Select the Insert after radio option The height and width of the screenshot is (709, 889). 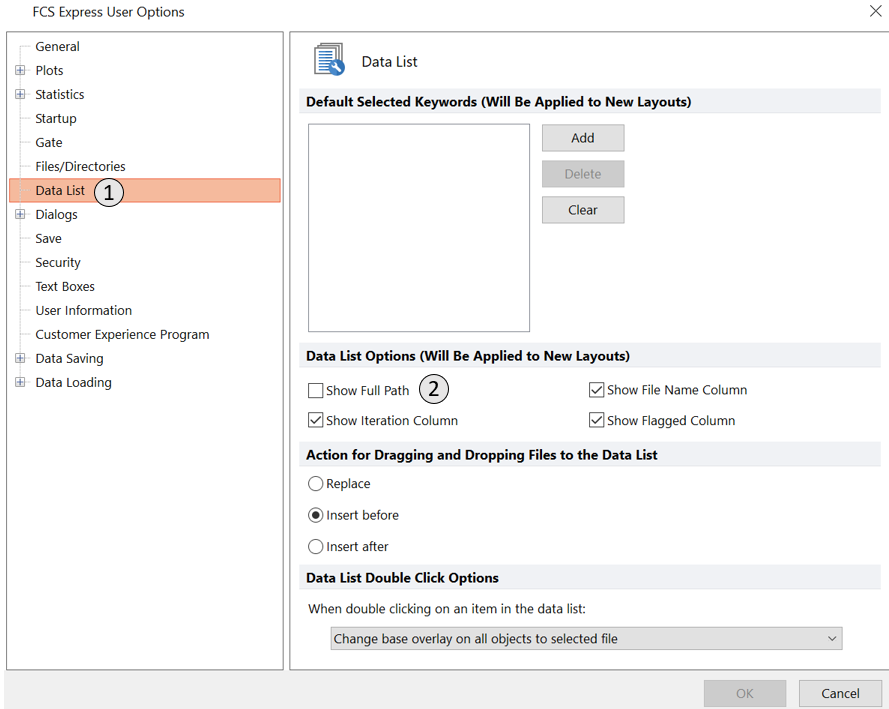(x=315, y=546)
